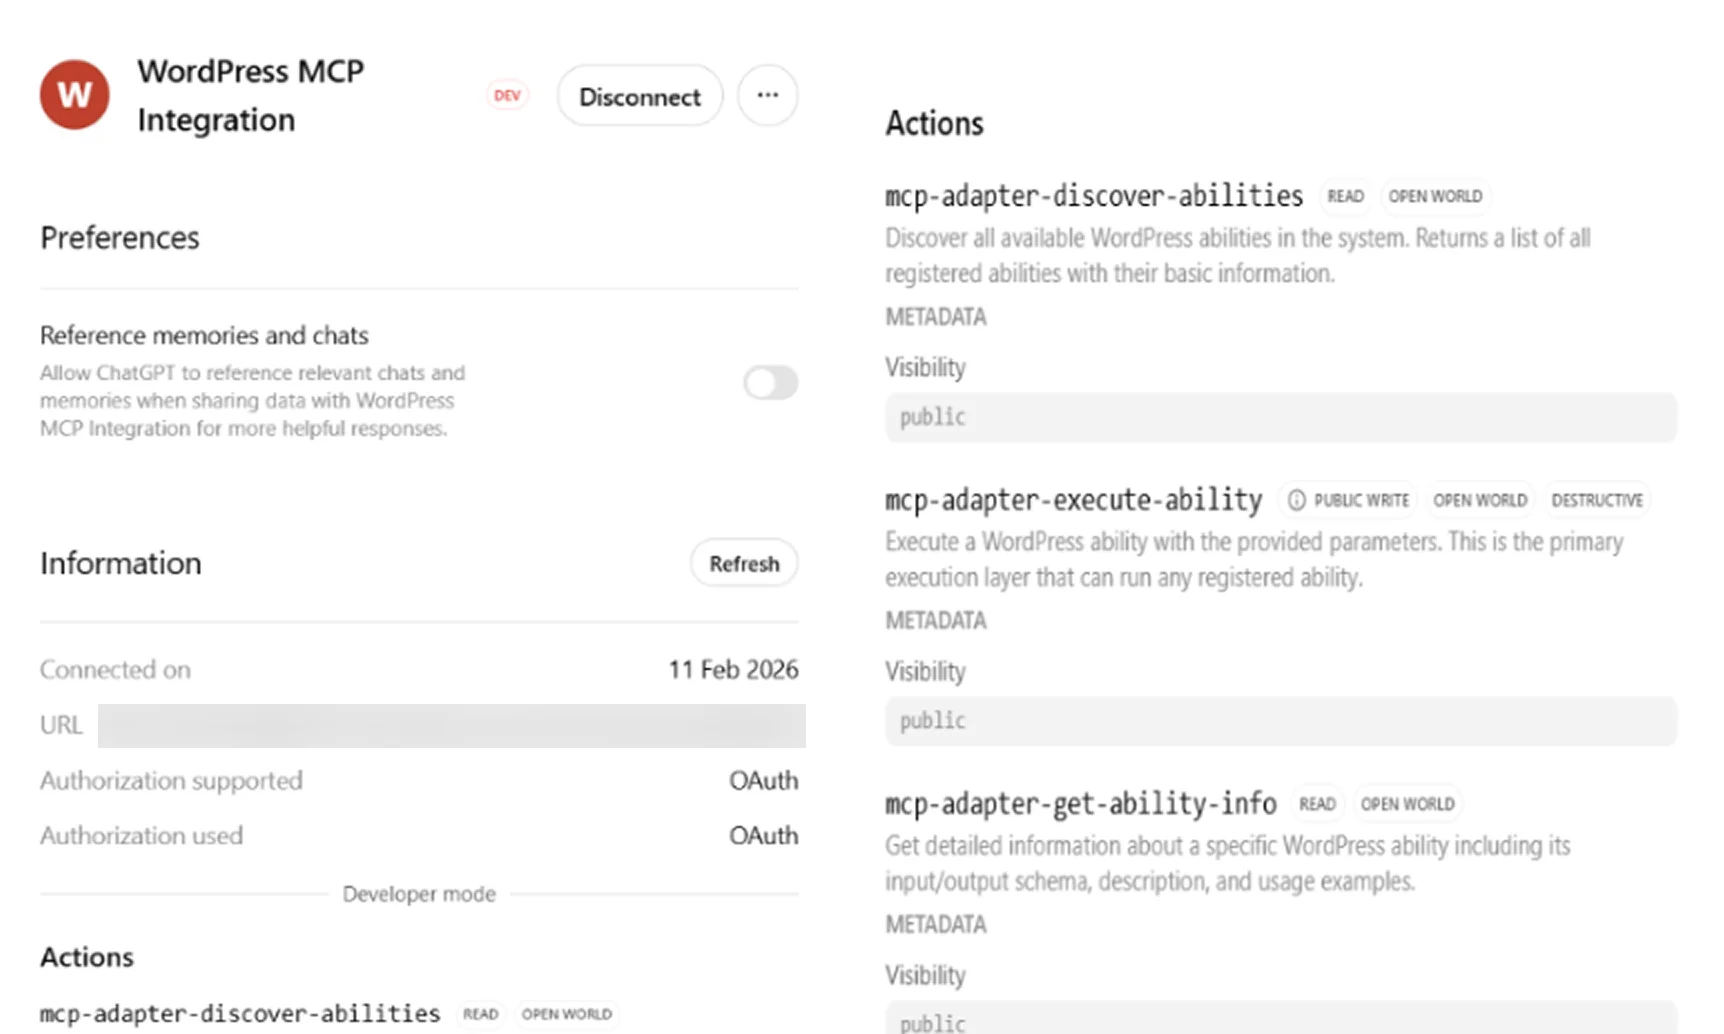
Task: Click the DESTRUCTIVE badge on mcp-adapter-execute-ability
Action: pyautogui.click(x=1597, y=499)
